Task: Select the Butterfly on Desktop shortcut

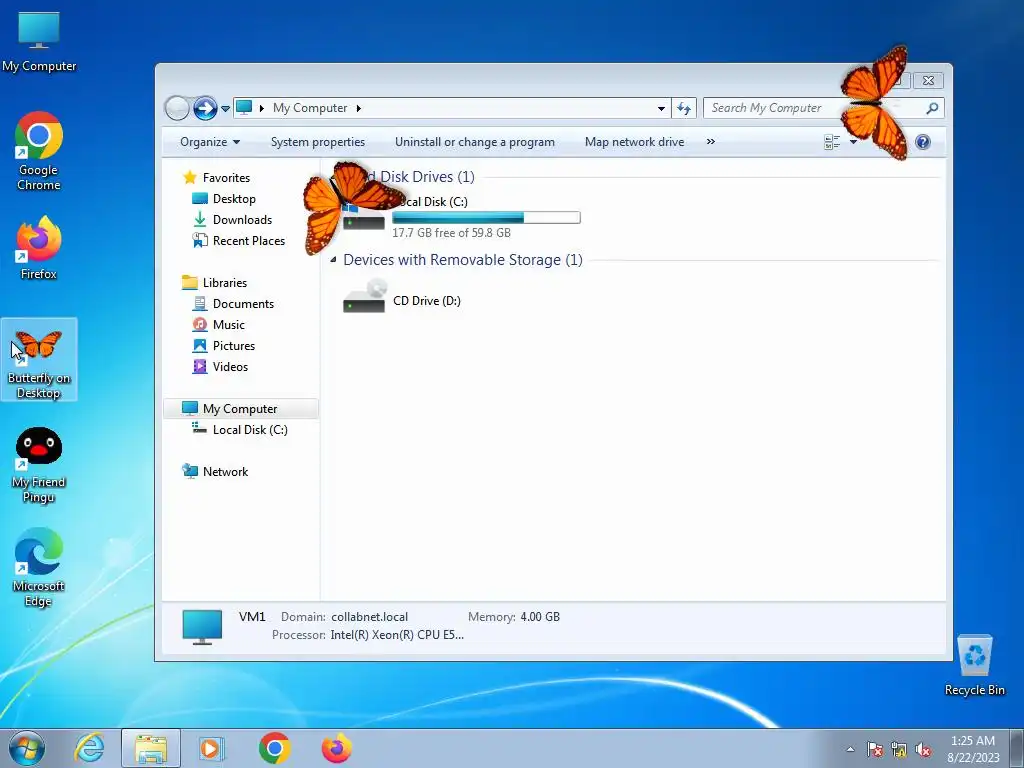Action: click(39, 360)
